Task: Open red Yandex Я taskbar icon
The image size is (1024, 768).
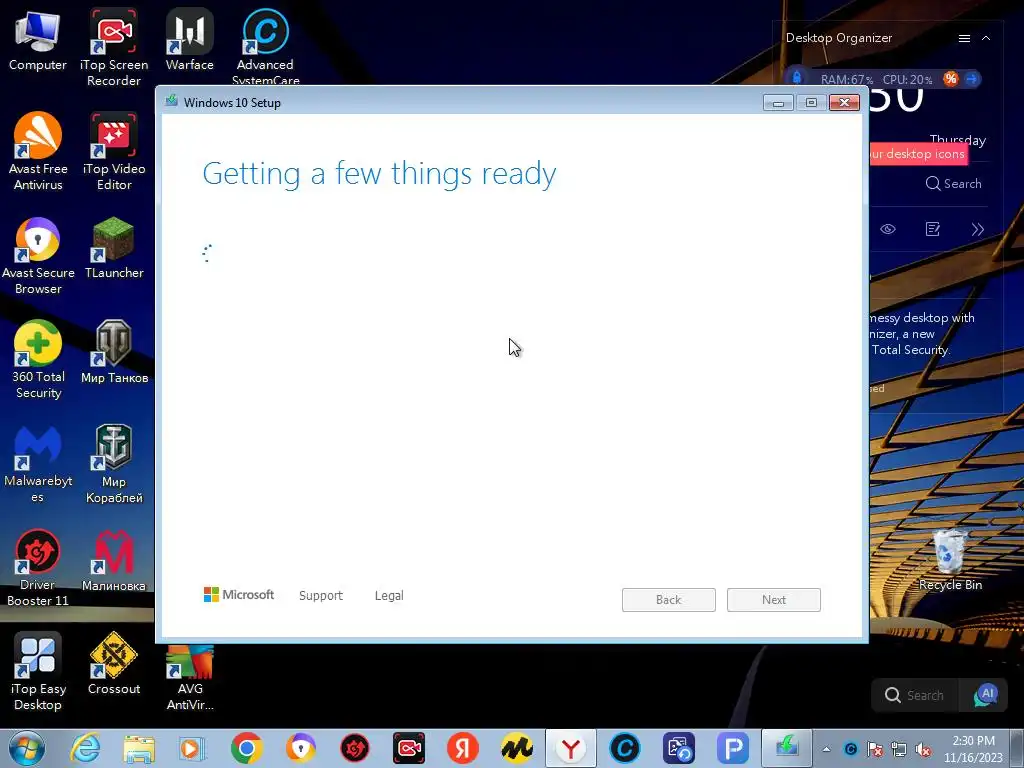Action: 462,748
